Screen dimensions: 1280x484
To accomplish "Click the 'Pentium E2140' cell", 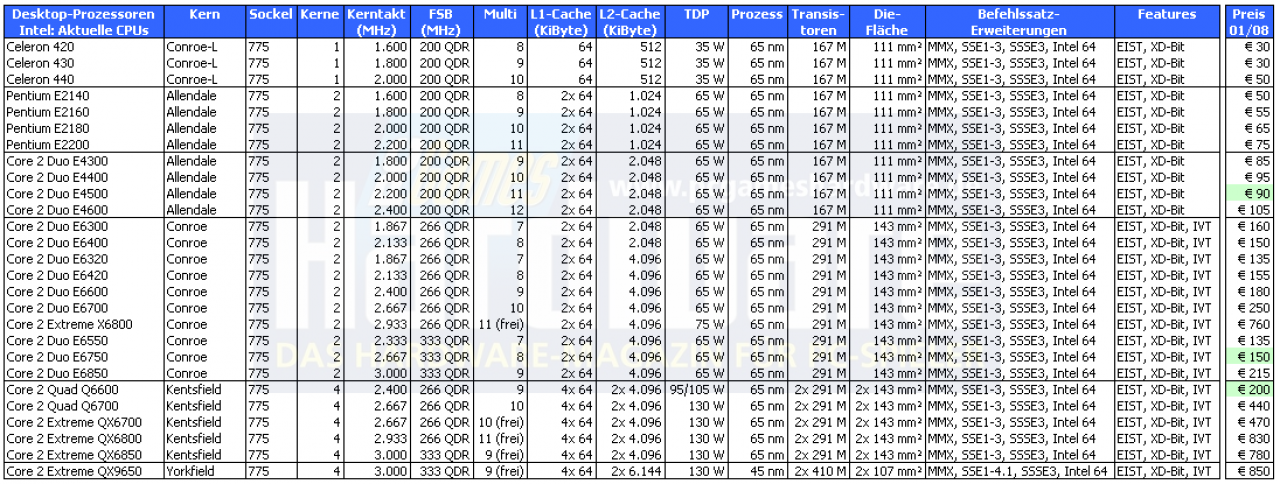I will 84,96.
